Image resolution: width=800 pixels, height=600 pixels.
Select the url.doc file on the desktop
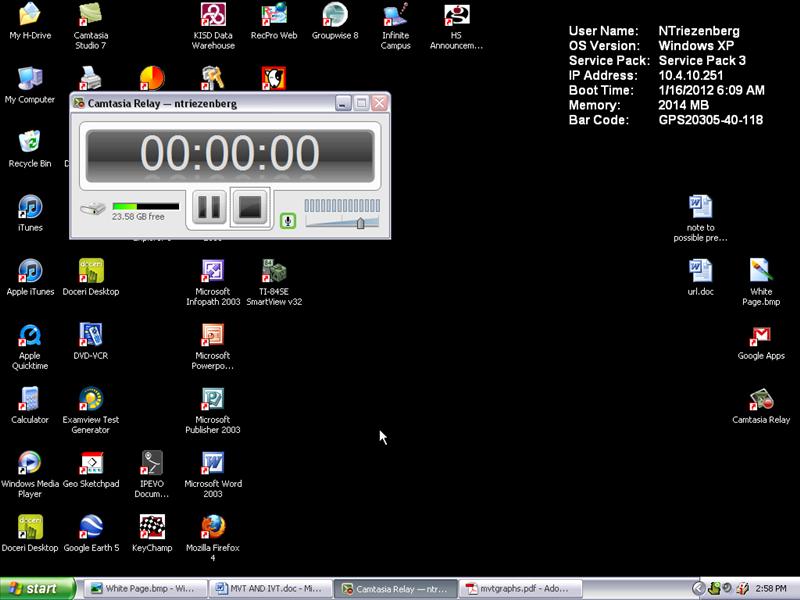click(x=701, y=278)
